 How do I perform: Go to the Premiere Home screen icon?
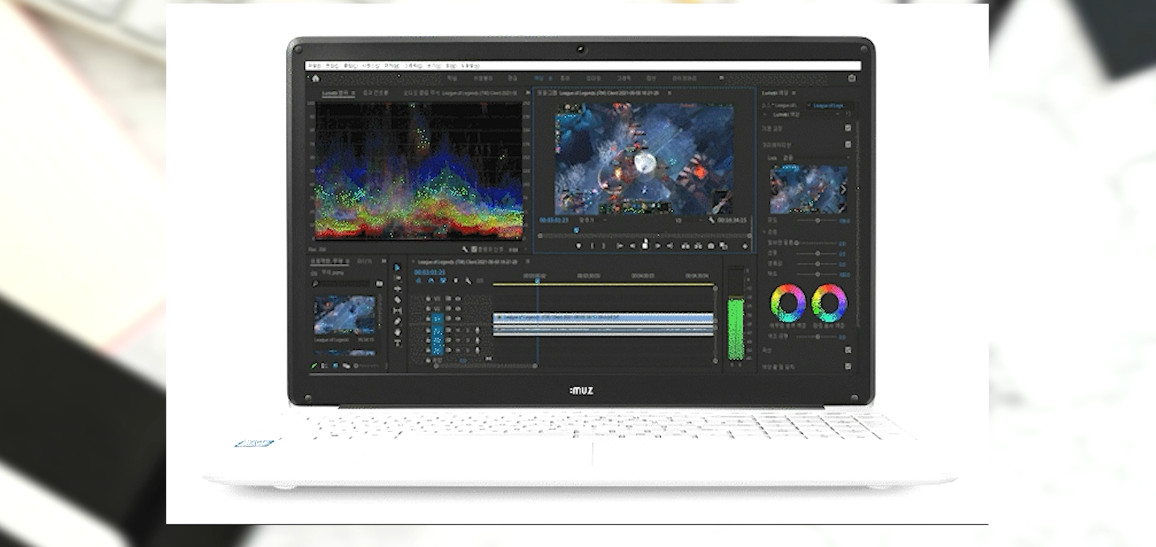click(316, 78)
